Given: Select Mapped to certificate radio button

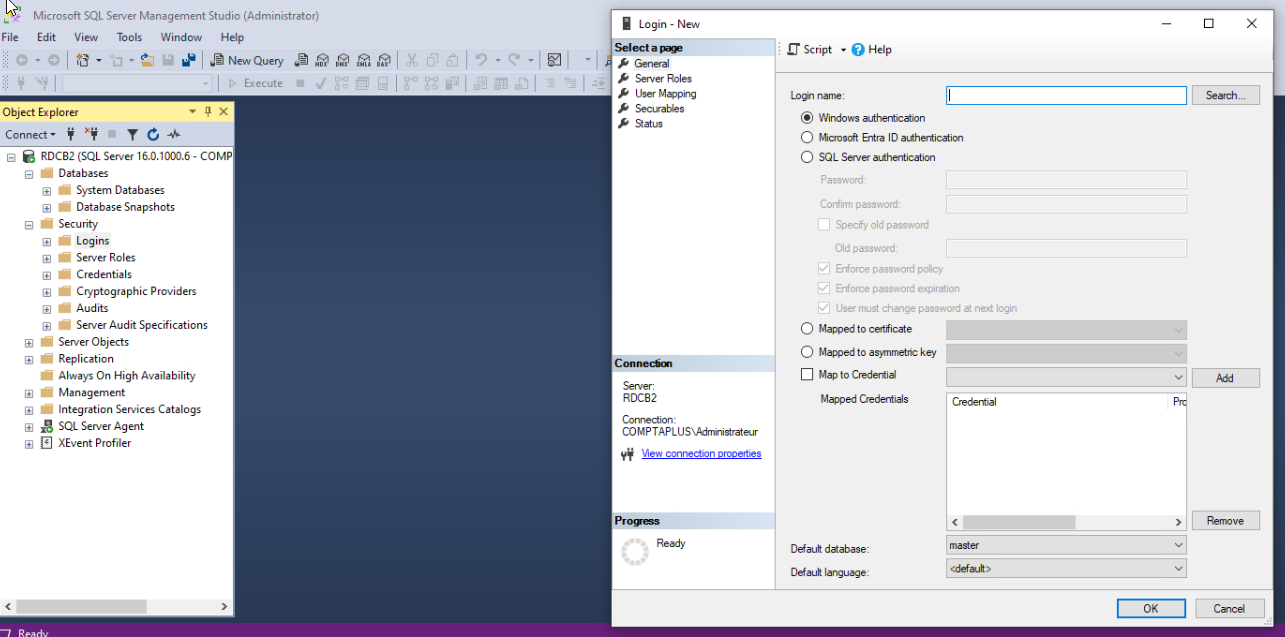Looking at the screenshot, I should click(807, 329).
